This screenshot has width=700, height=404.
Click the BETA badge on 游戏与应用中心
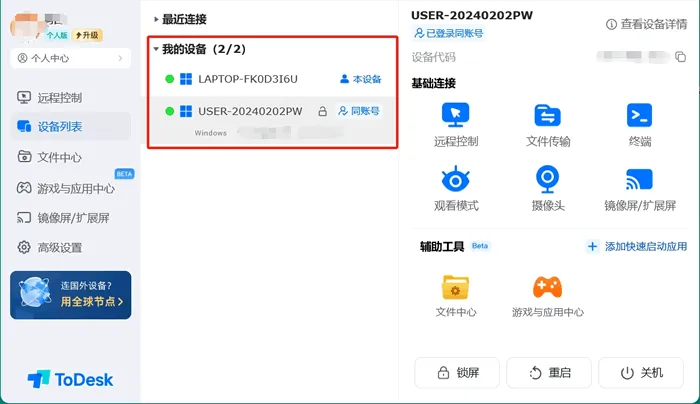coord(124,174)
